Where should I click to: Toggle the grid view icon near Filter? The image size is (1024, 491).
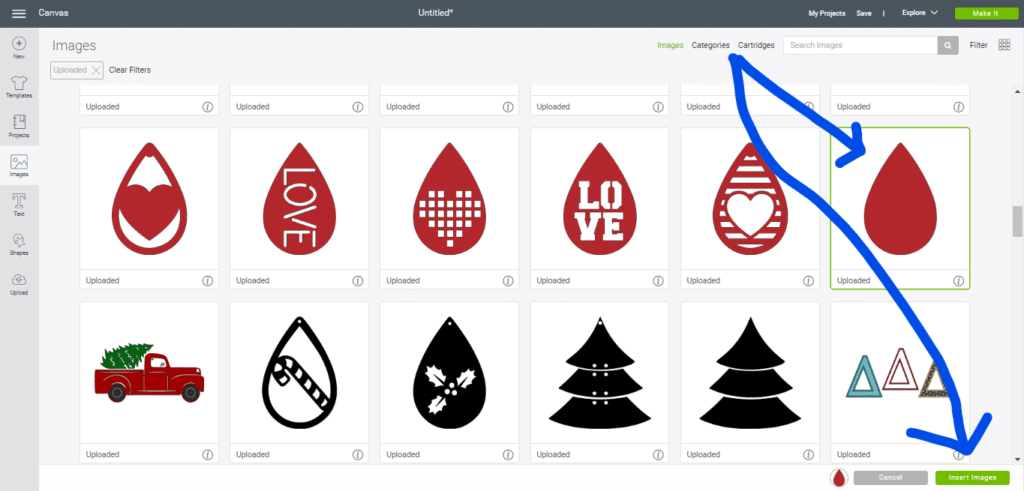pyautogui.click(x=1004, y=45)
